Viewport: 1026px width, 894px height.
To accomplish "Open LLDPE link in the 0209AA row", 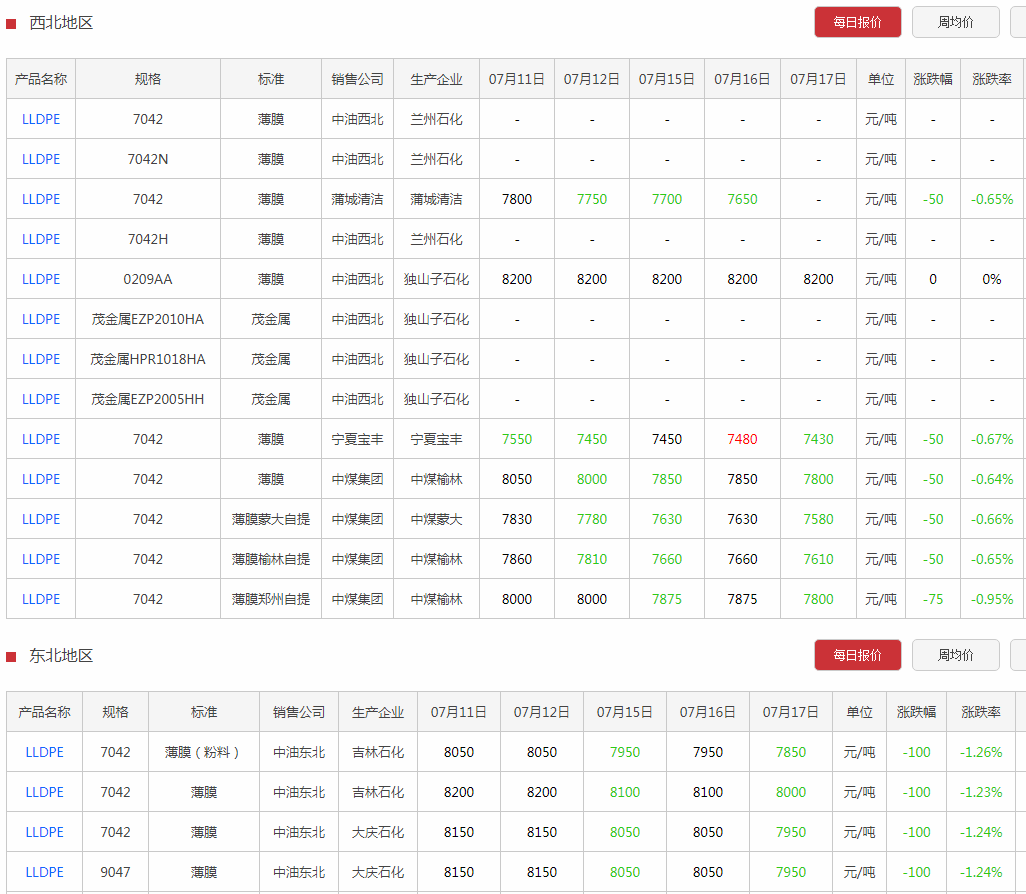I will [x=41, y=279].
